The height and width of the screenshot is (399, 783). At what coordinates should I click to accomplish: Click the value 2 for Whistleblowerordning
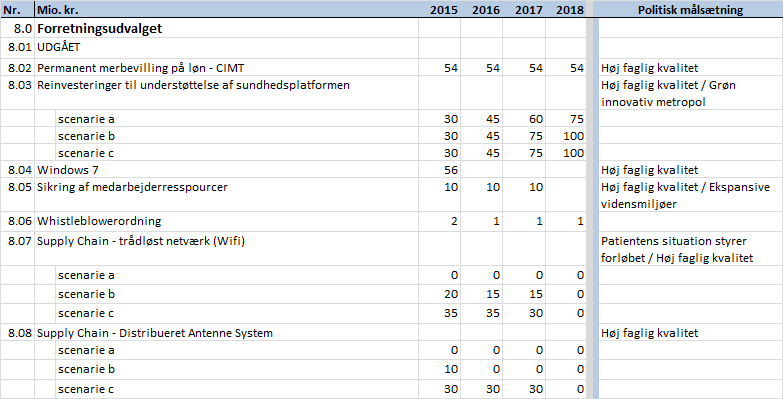(x=439, y=221)
